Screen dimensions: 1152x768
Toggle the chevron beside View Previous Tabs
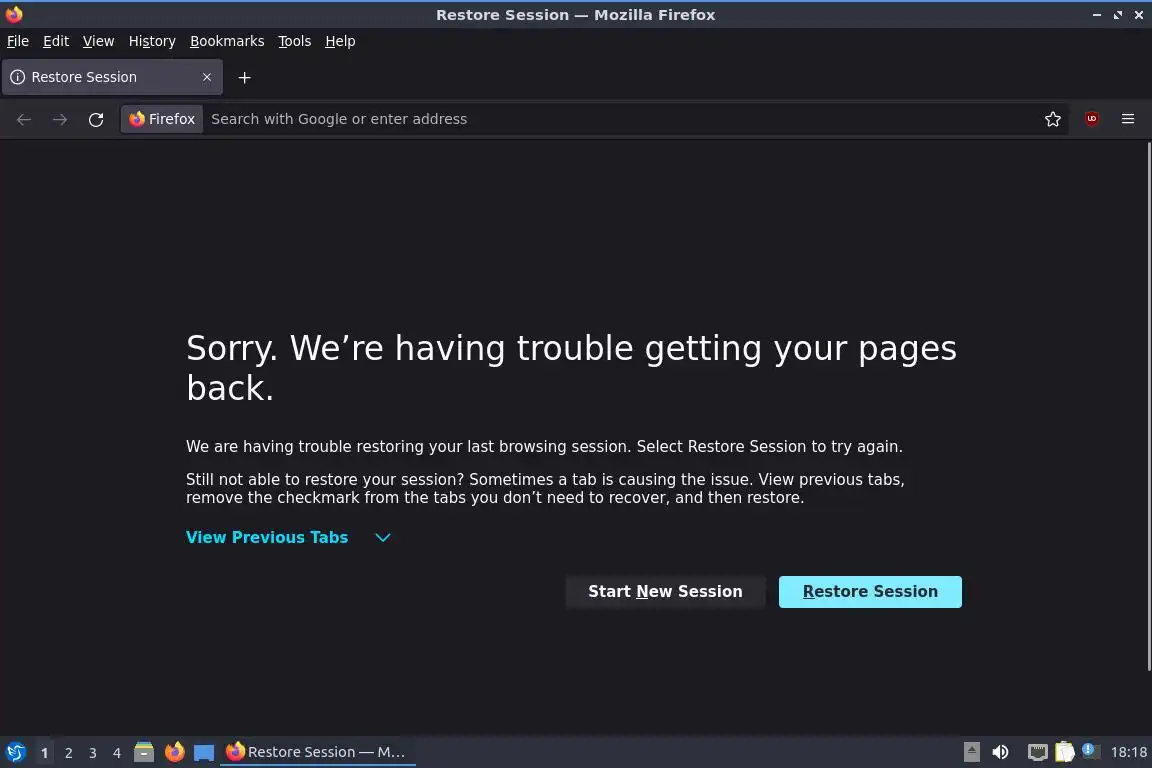[383, 537]
